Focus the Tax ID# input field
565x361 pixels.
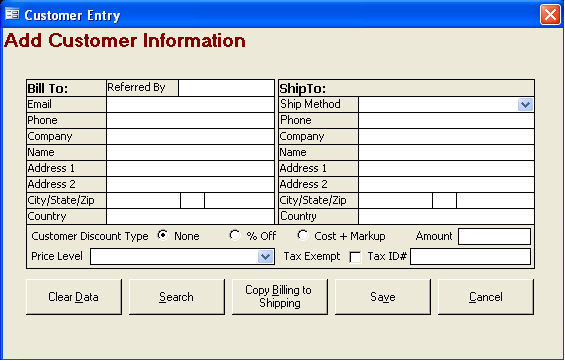click(470, 257)
